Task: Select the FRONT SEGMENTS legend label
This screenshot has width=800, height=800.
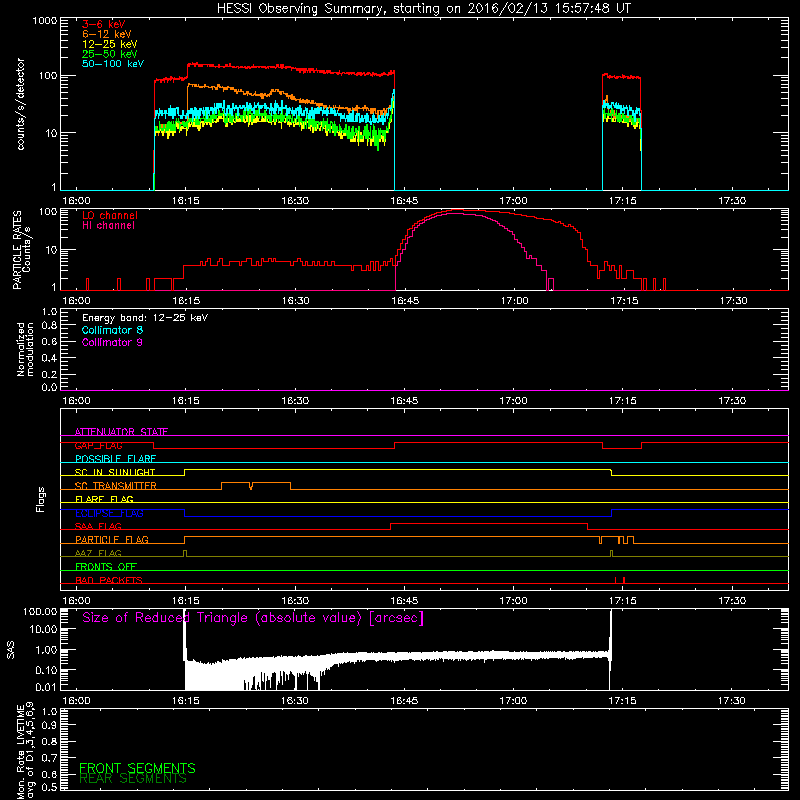Action: coord(137,768)
